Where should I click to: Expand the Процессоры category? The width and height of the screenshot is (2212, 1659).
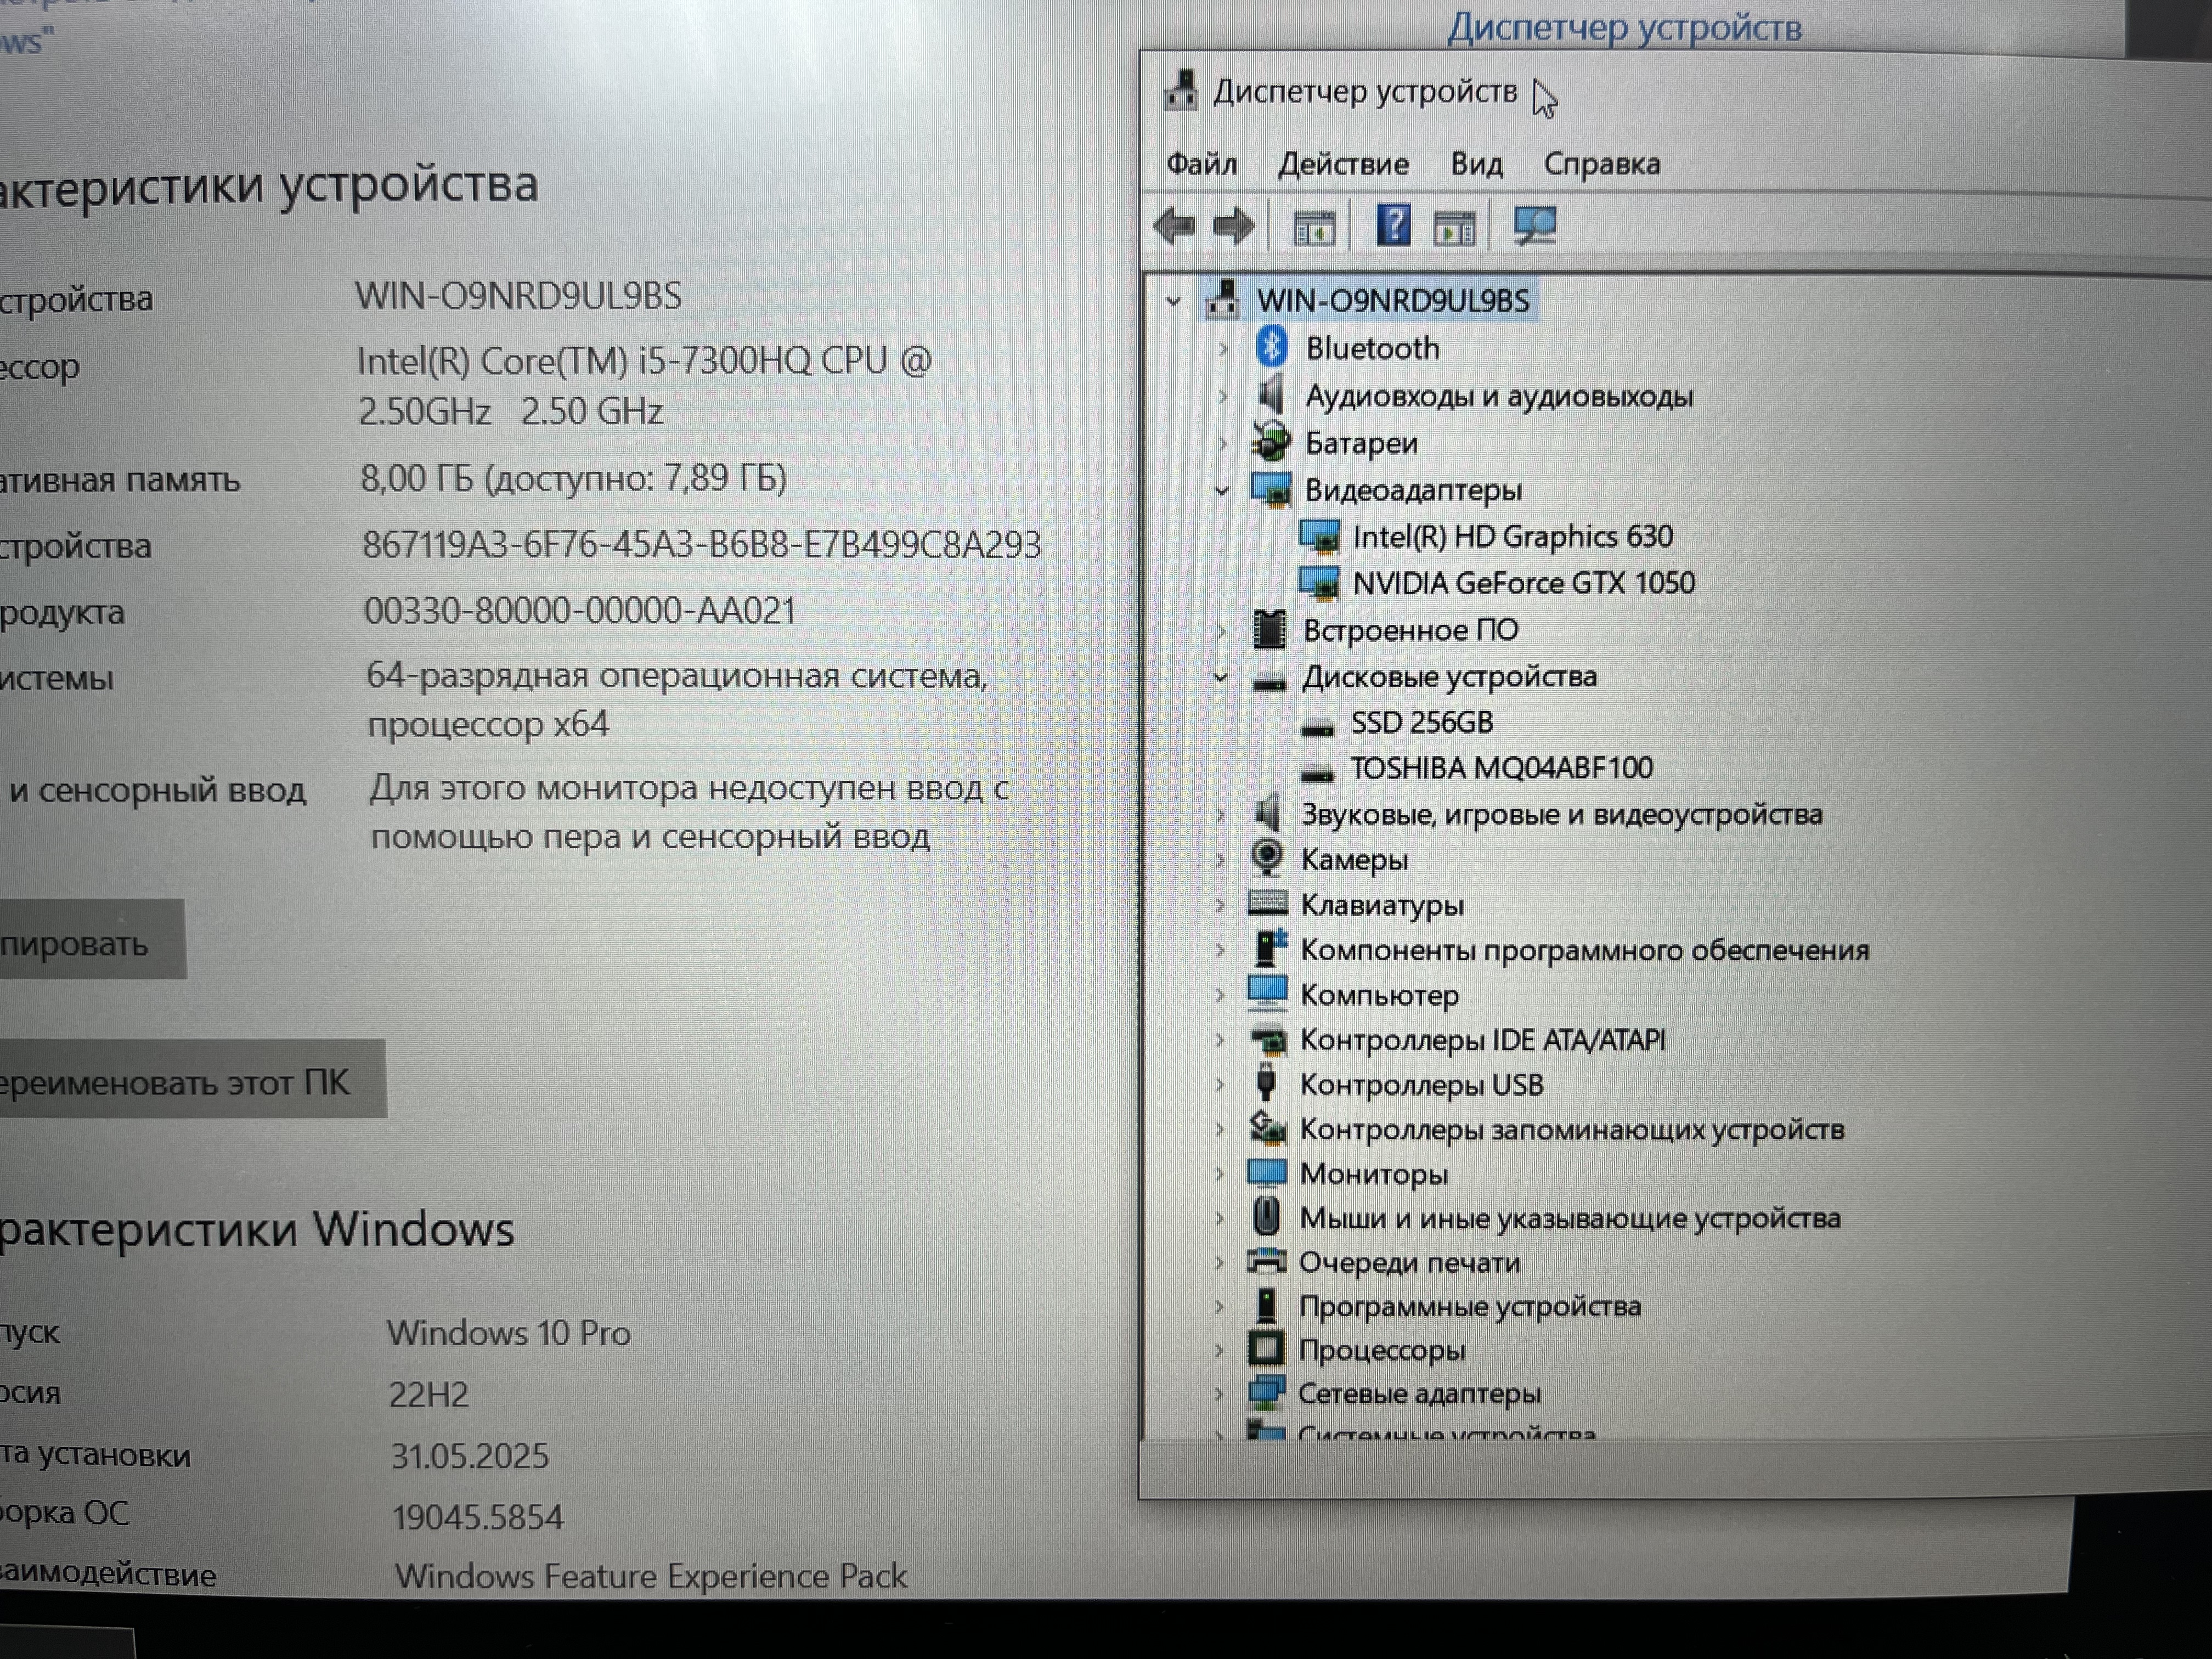[1219, 1350]
